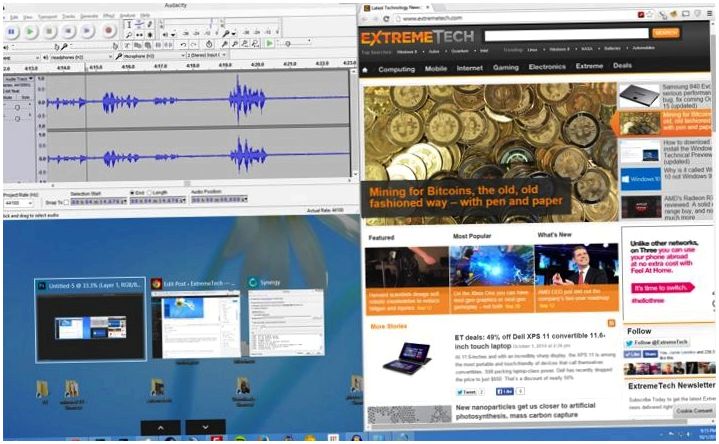Open the audio host dropdown

[x=21, y=57]
